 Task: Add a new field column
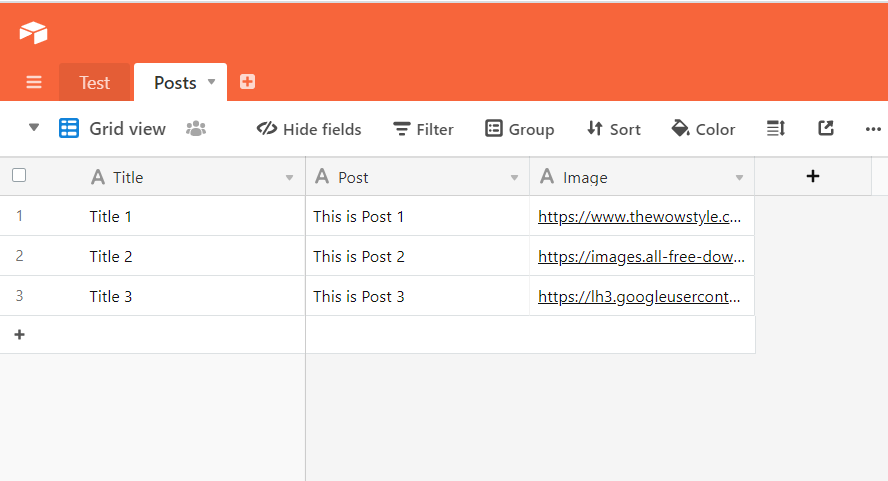click(x=812, y=176)
